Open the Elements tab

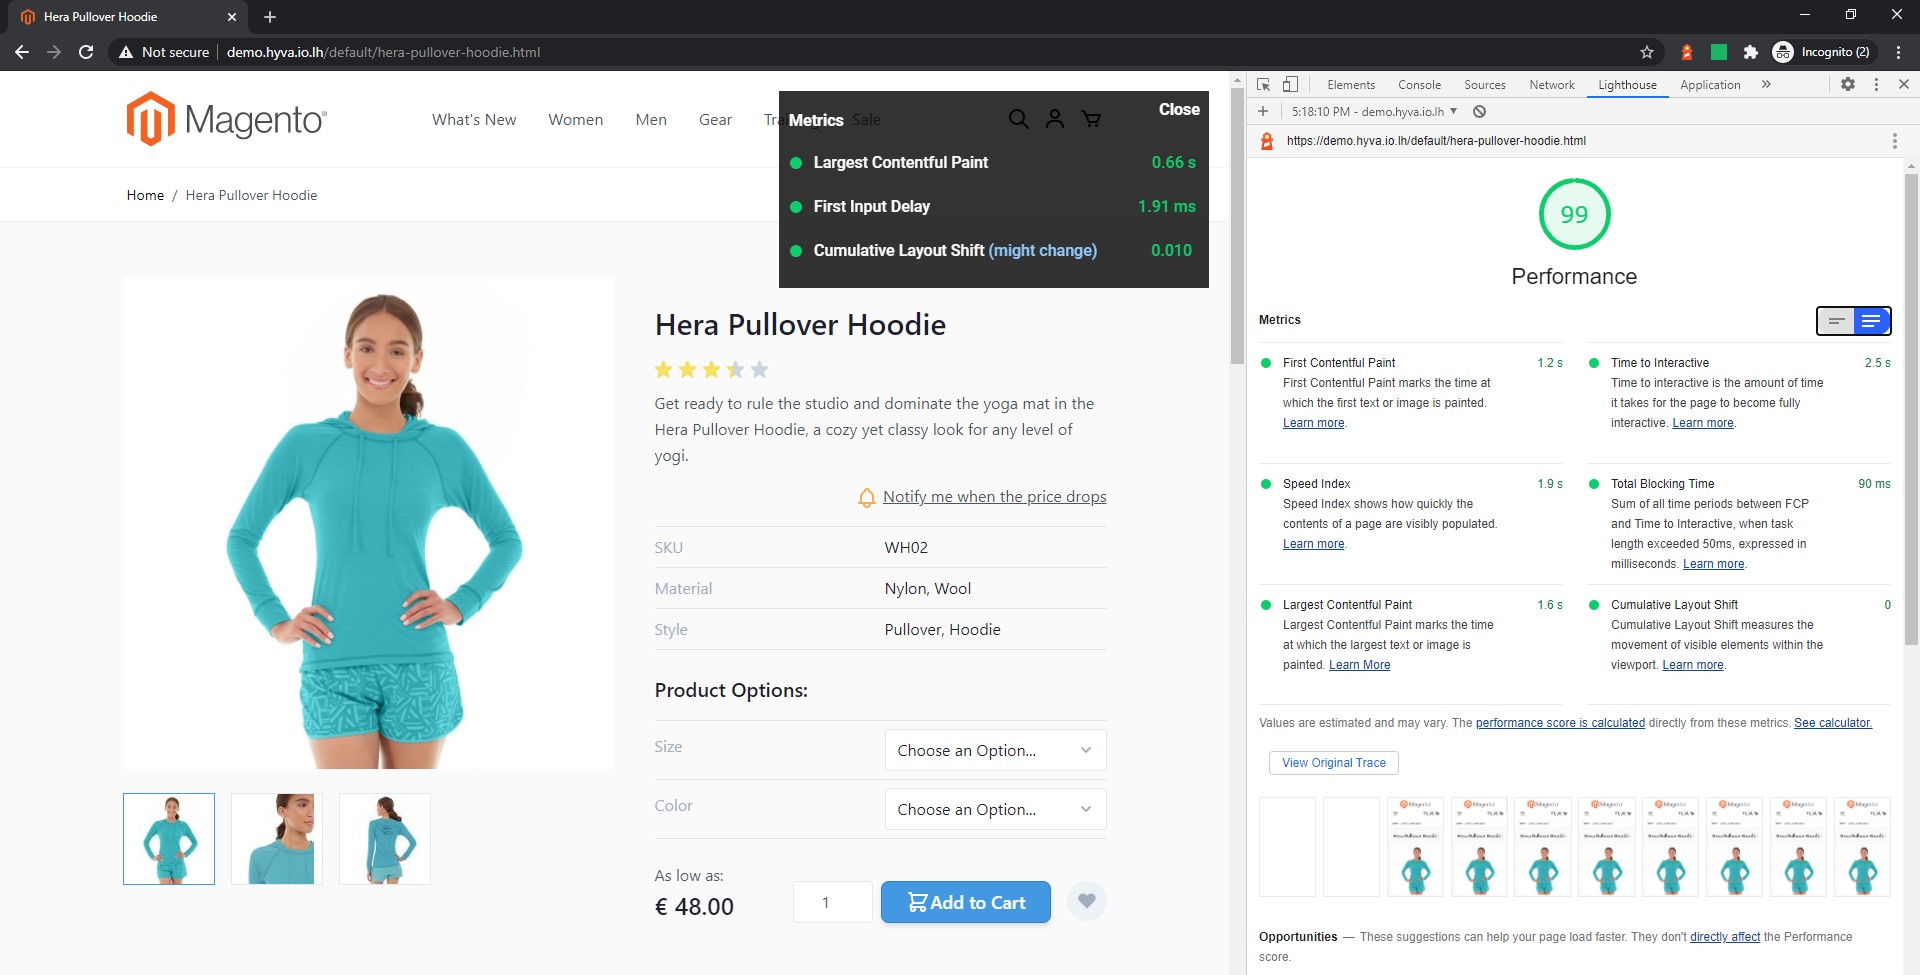click(1351, 85)
